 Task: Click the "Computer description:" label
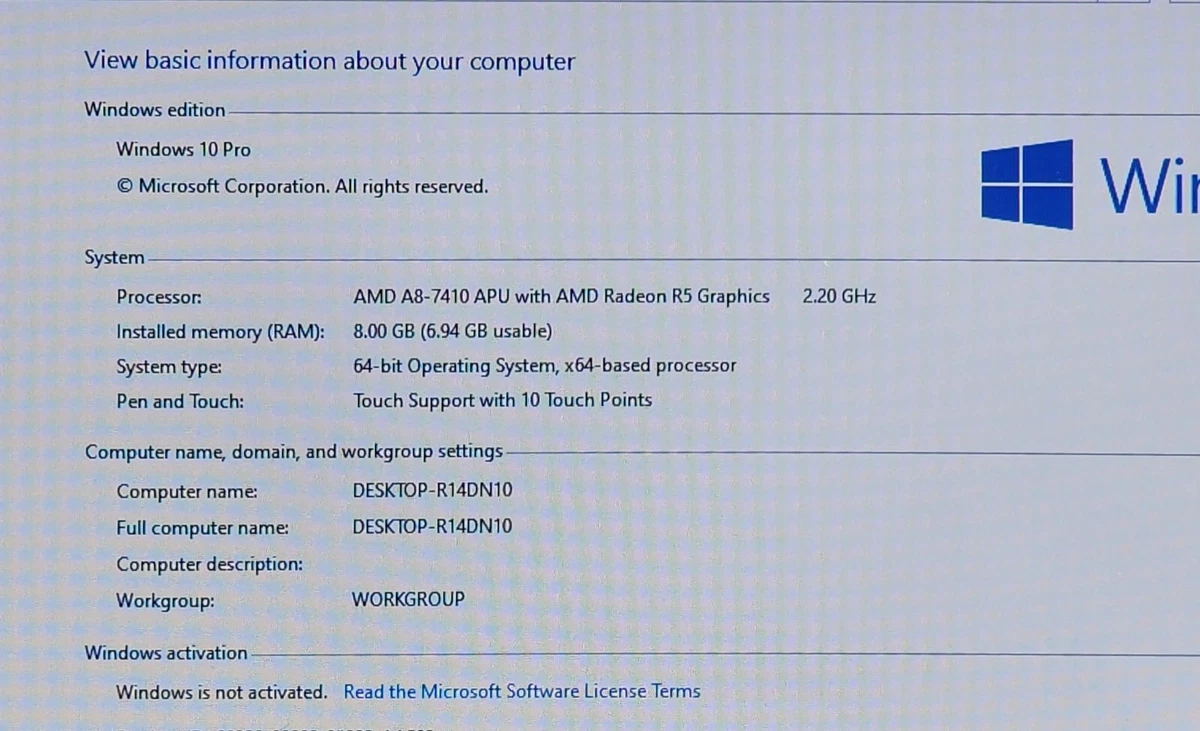(209, 564)
